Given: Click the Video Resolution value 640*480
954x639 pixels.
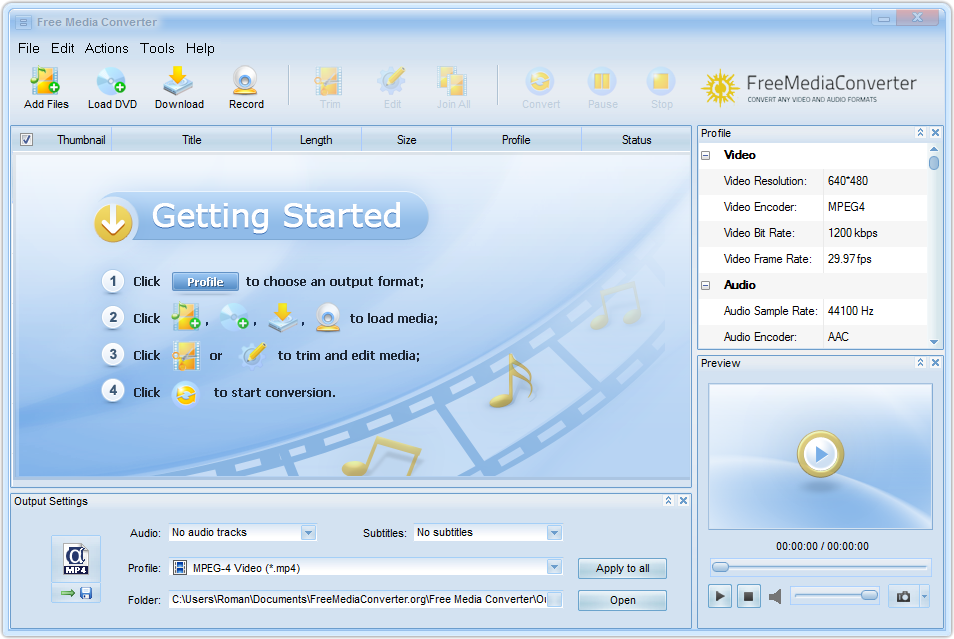Looking at the screenshot, I should [x=848, y=181].
